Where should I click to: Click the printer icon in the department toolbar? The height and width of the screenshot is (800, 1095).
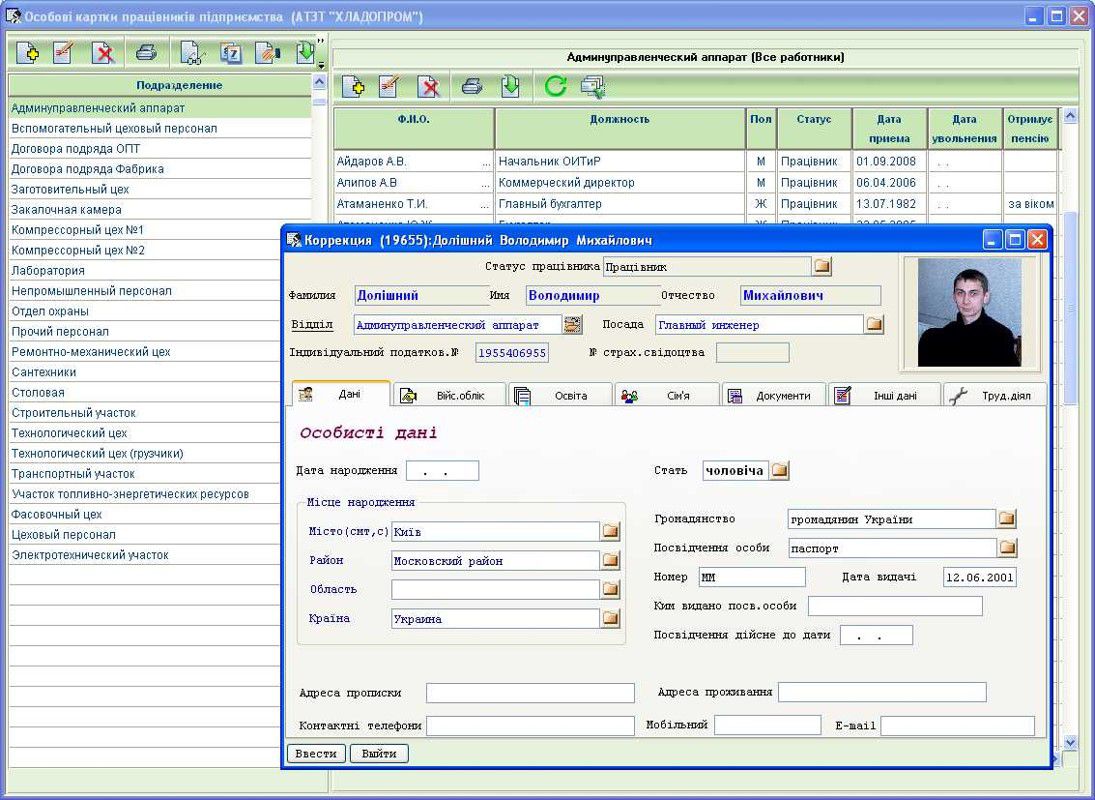click(146, 53)
